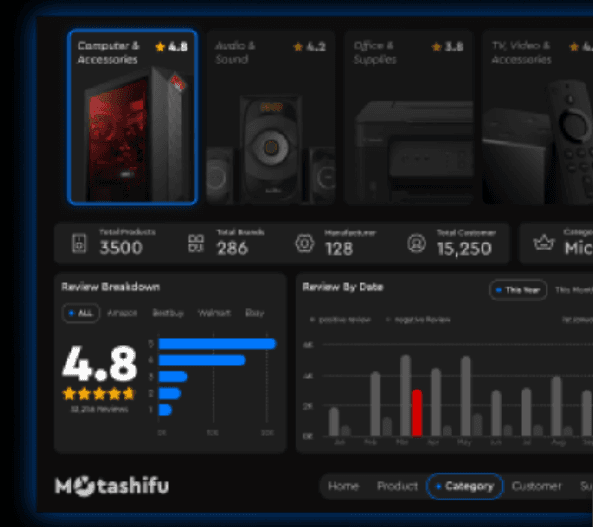Open the Category tab
The width and height of the screenshot is (593, 527).
464,486
